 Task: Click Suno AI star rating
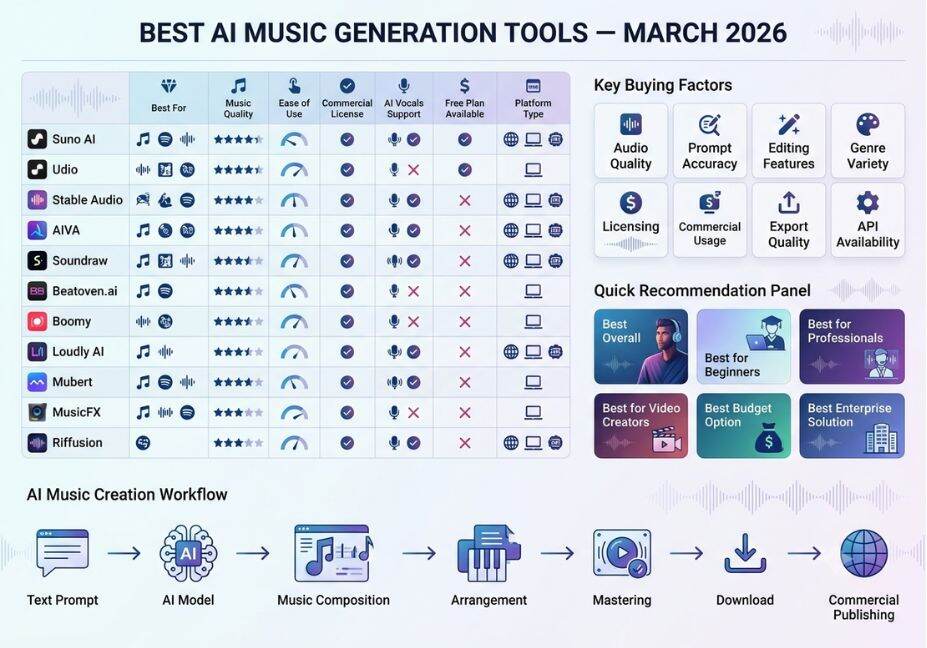[x=238, y=140]
